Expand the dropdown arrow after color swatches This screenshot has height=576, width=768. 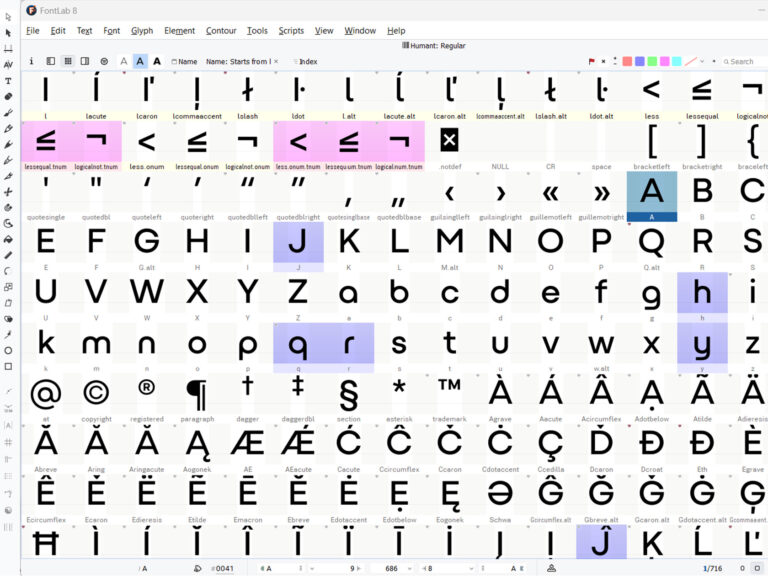tap(703, 61)
